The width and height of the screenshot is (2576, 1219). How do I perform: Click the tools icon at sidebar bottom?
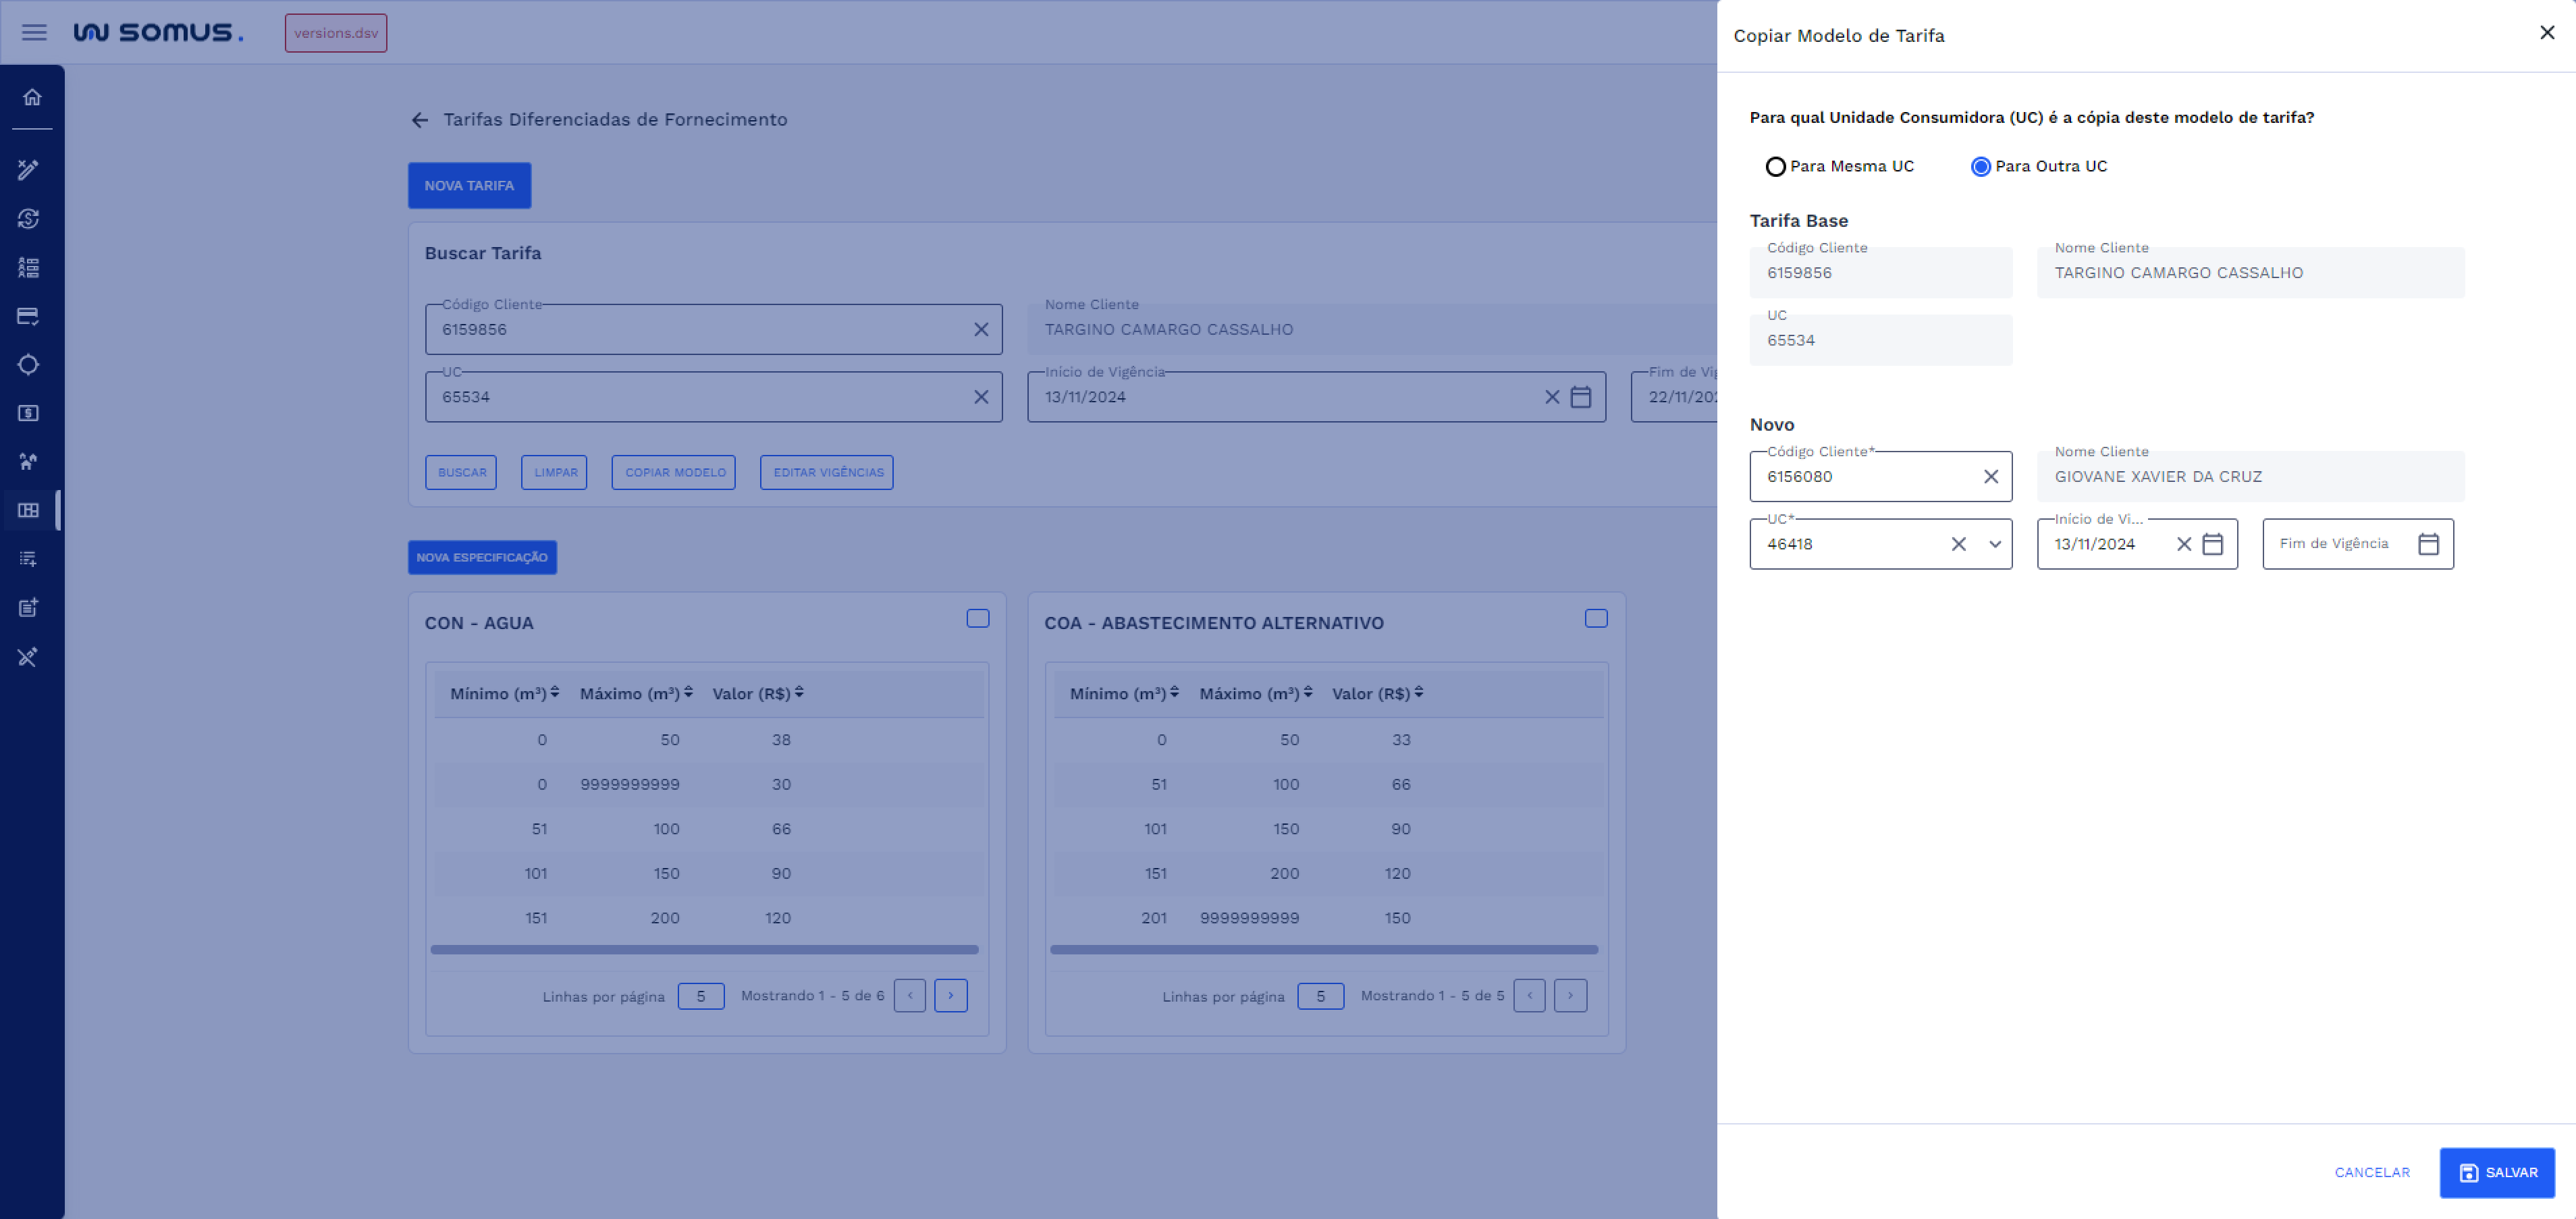click(x=28, y=657)
